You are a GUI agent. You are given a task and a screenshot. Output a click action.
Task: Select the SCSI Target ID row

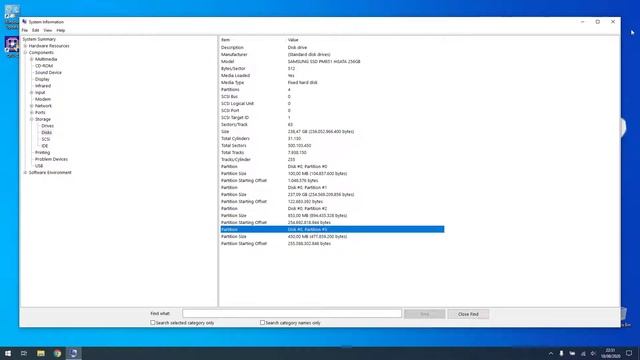coord(332,117)
